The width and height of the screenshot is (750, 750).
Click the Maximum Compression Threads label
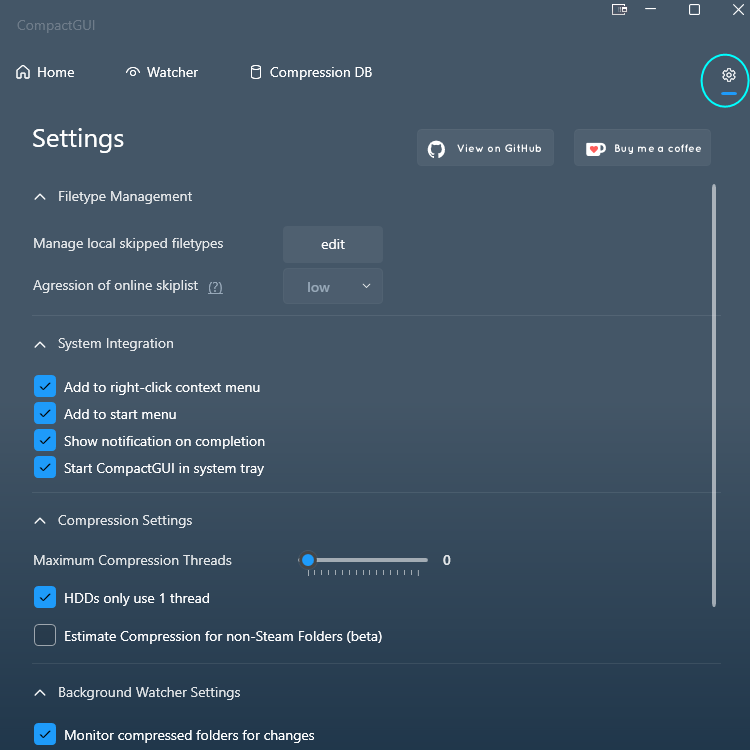132,560
